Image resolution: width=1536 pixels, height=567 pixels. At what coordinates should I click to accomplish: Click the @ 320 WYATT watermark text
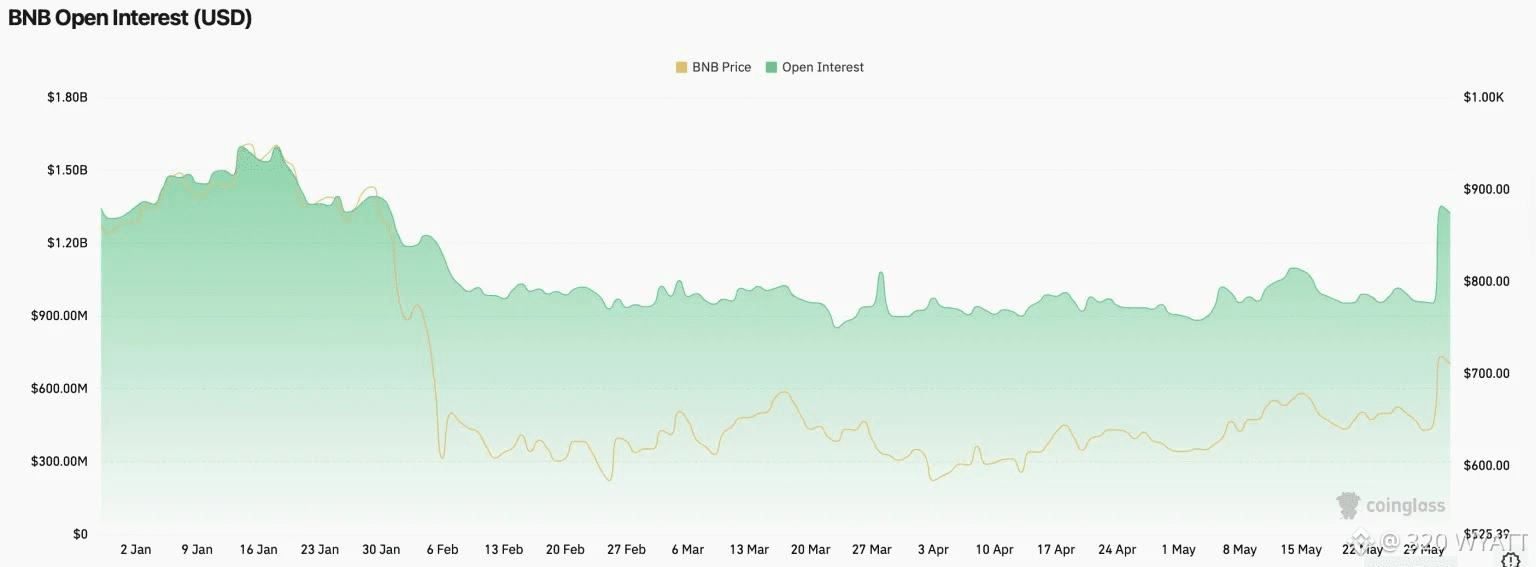tap(1455, 542)
